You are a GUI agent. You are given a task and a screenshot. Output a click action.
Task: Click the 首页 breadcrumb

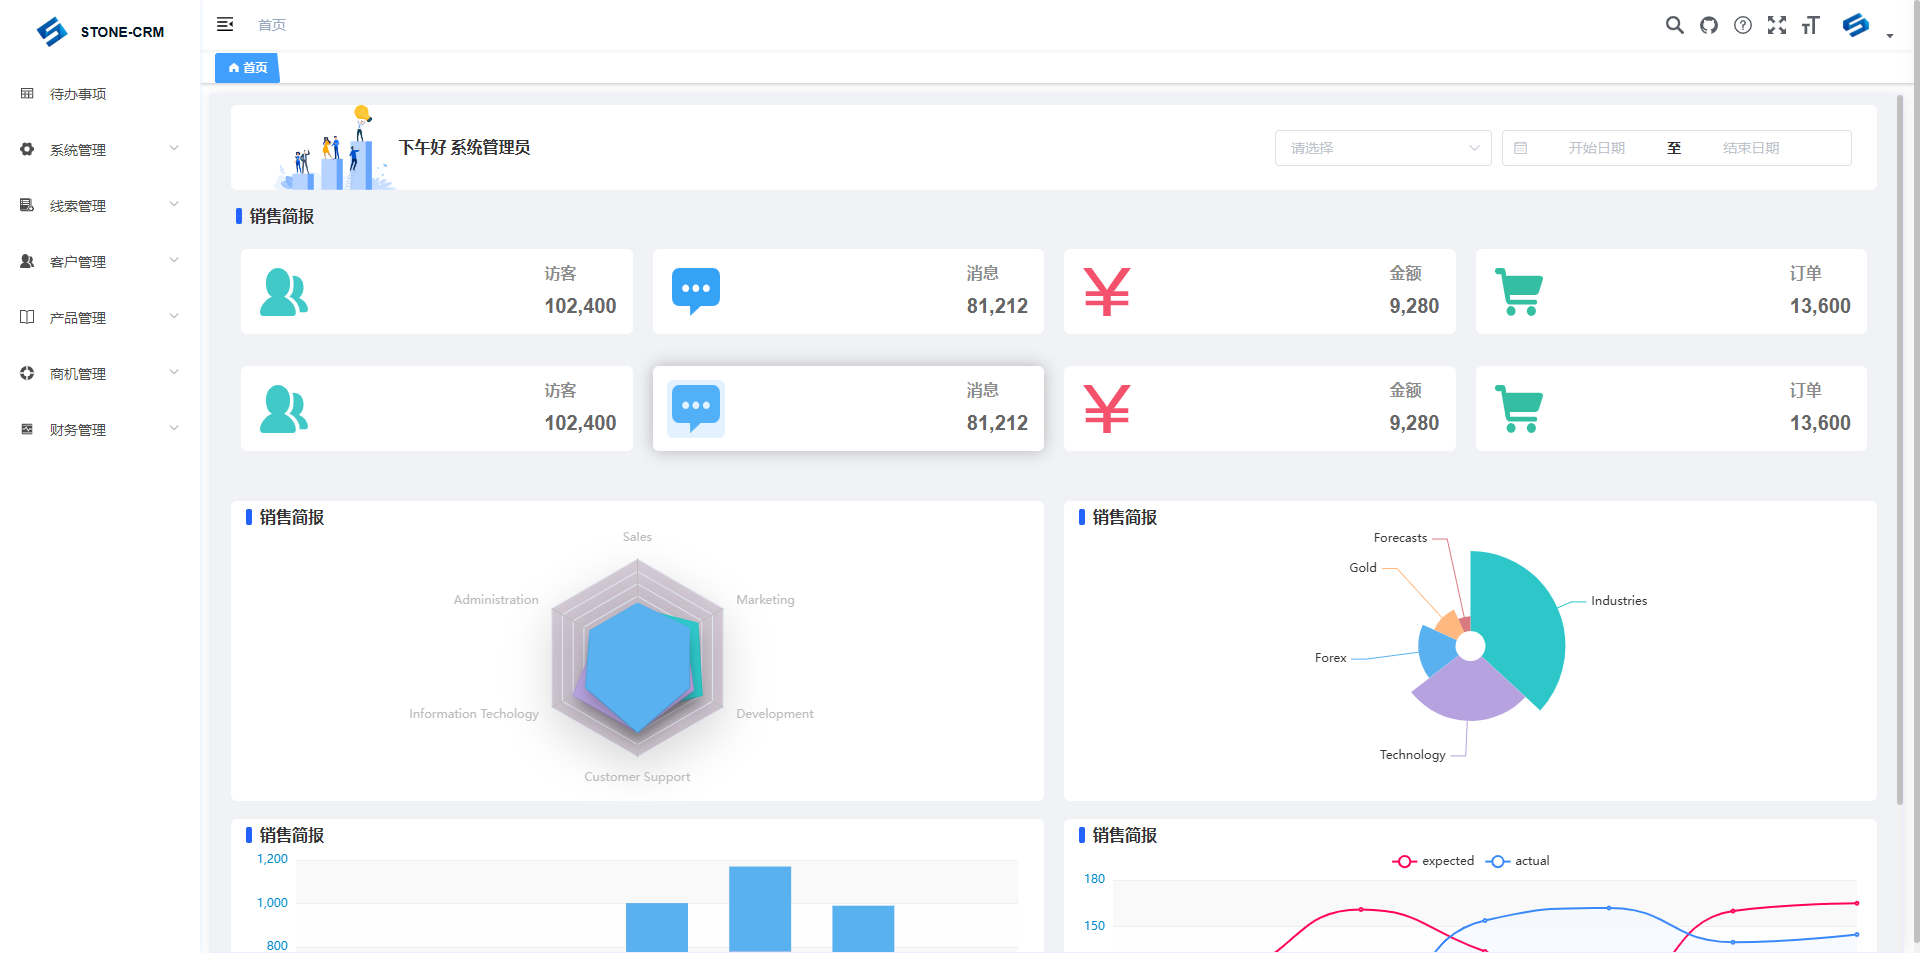tap(272, 25)
